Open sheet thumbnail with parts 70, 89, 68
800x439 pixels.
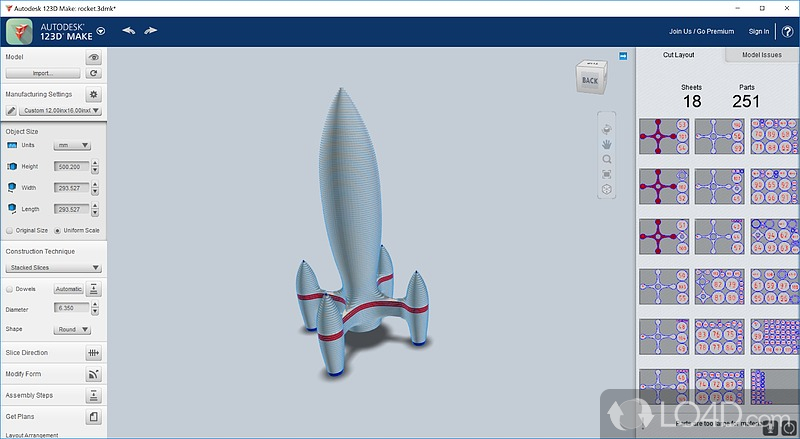click(773, 136)
